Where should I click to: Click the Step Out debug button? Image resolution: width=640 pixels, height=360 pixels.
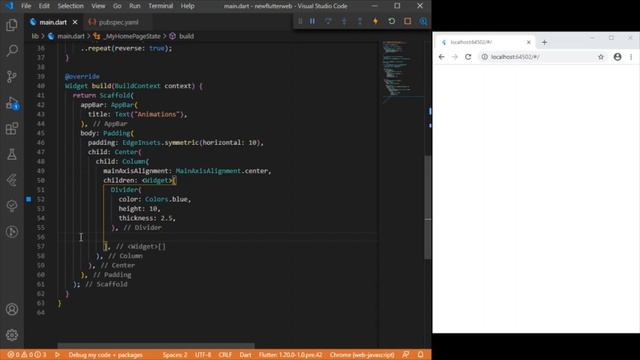[360, 21]
